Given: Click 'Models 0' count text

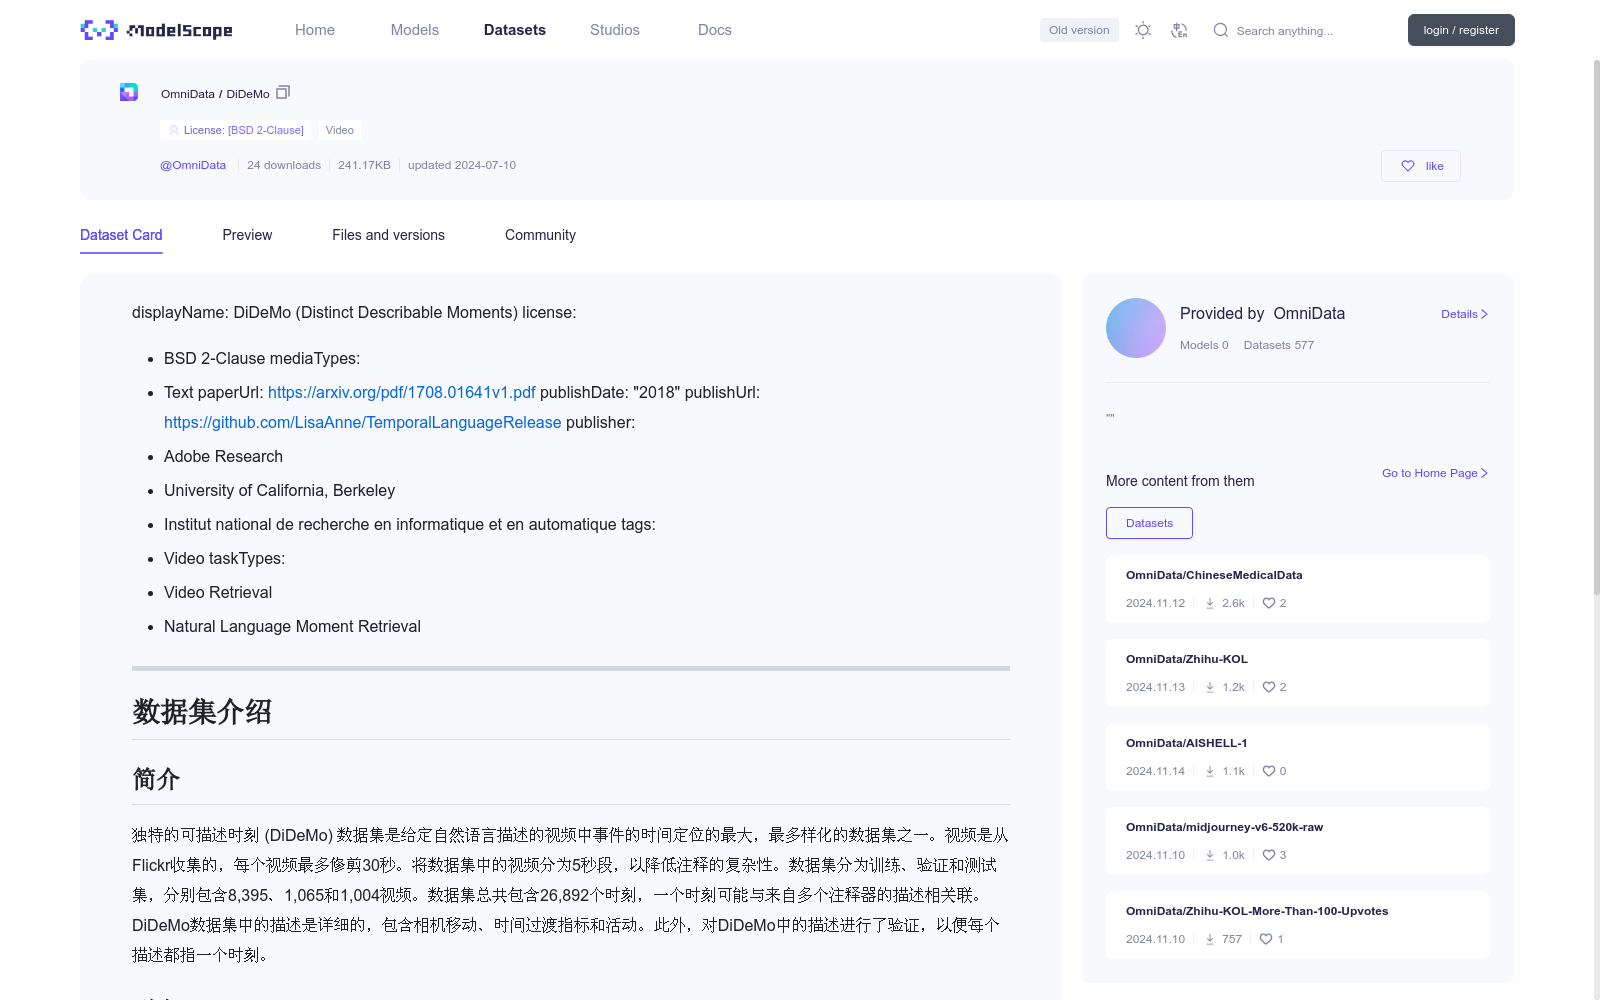Looking at the screenshot, I should 1204,345.
